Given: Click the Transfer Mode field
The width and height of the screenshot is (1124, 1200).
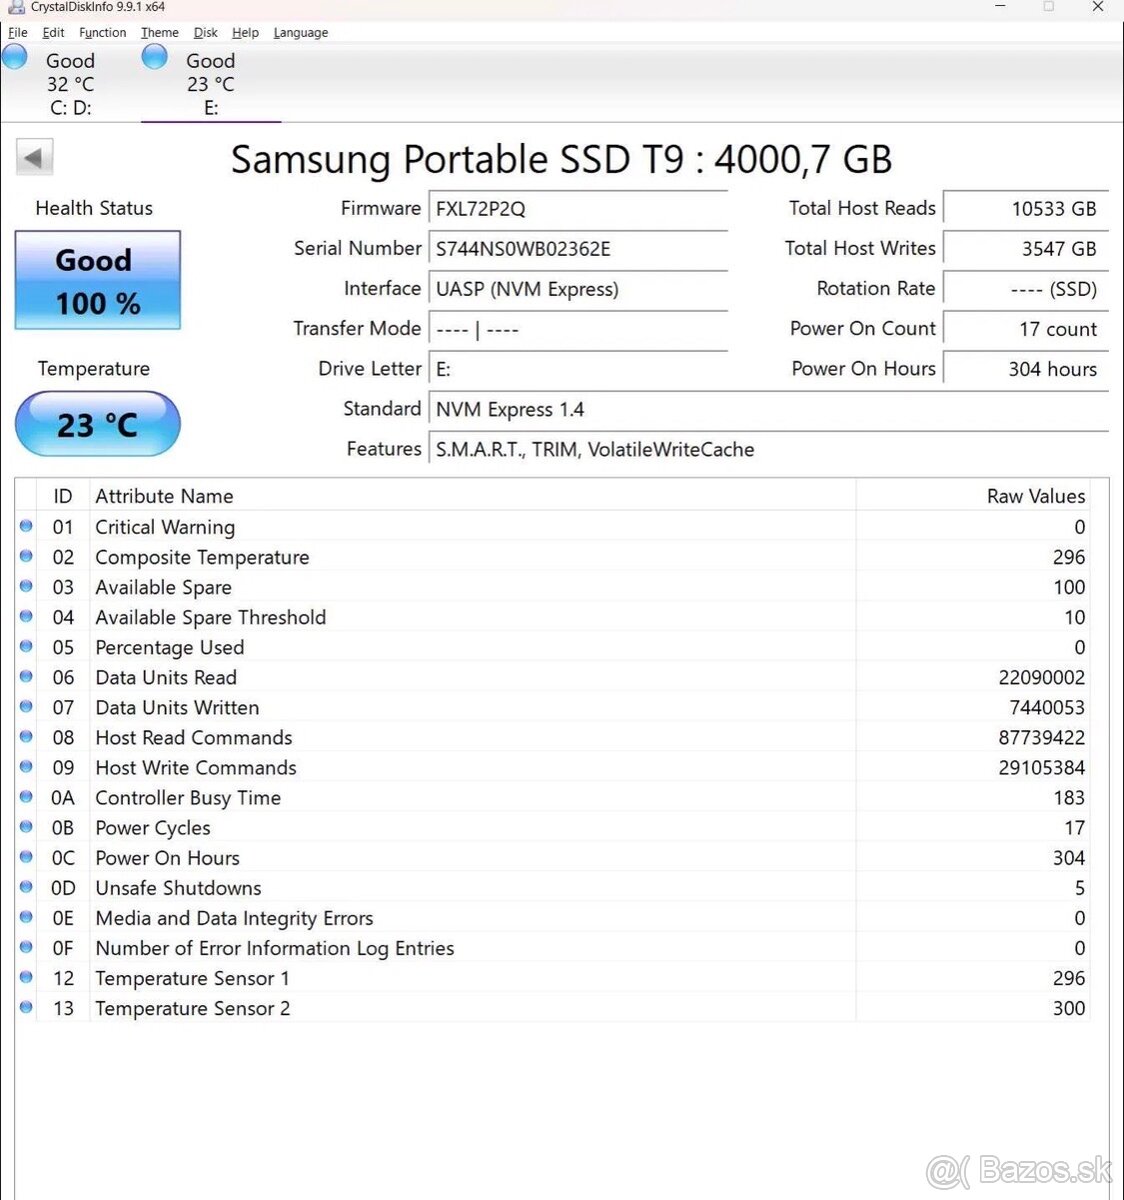Looking at the screenshot, I should pos(578,328).
